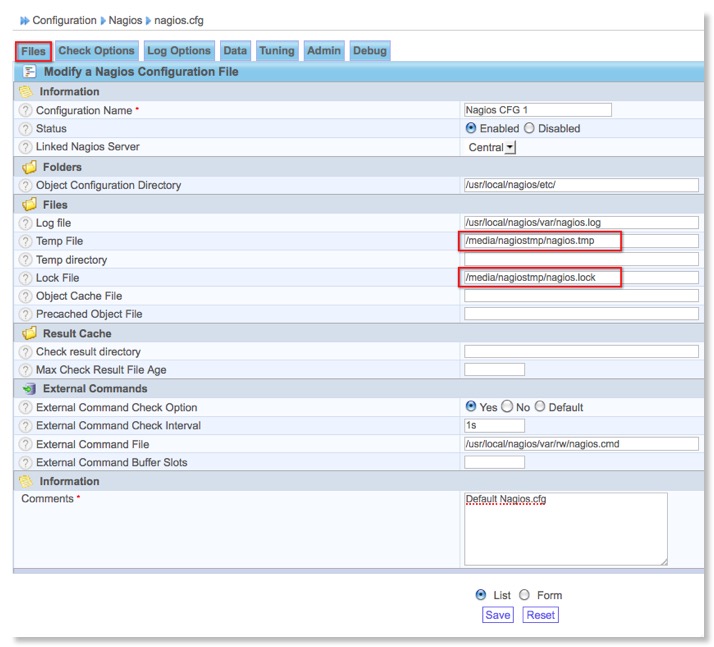The height and width of the screenshot is (647, 714).
Task: Select the Form radio button
Action: 525,595
